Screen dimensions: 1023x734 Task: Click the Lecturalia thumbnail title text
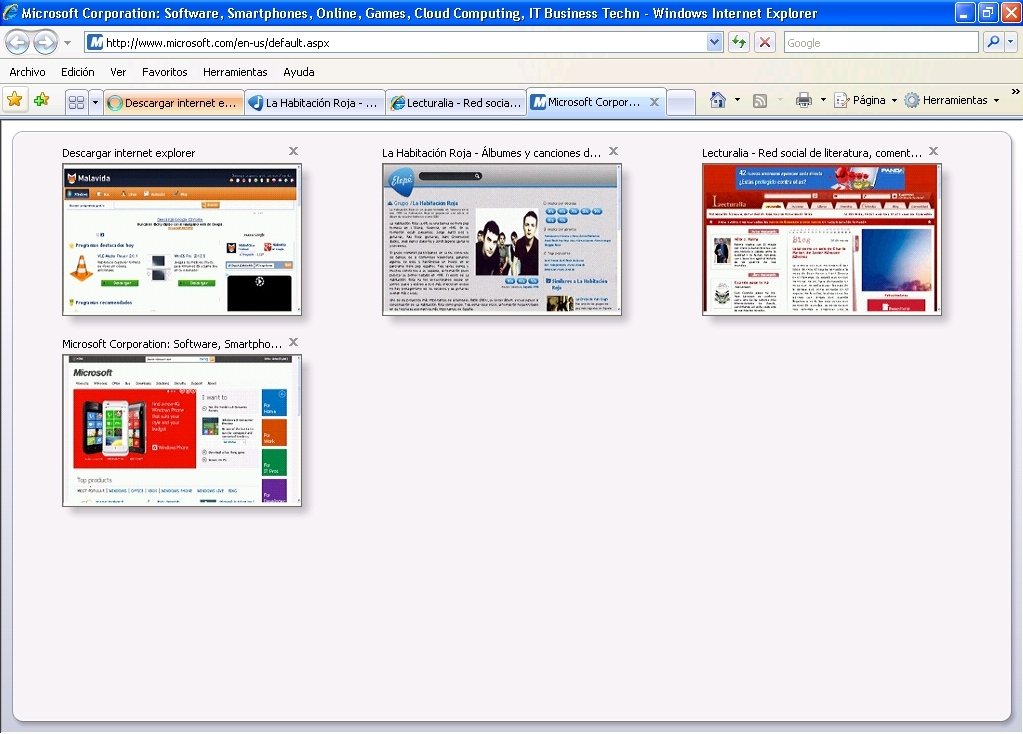812,153
